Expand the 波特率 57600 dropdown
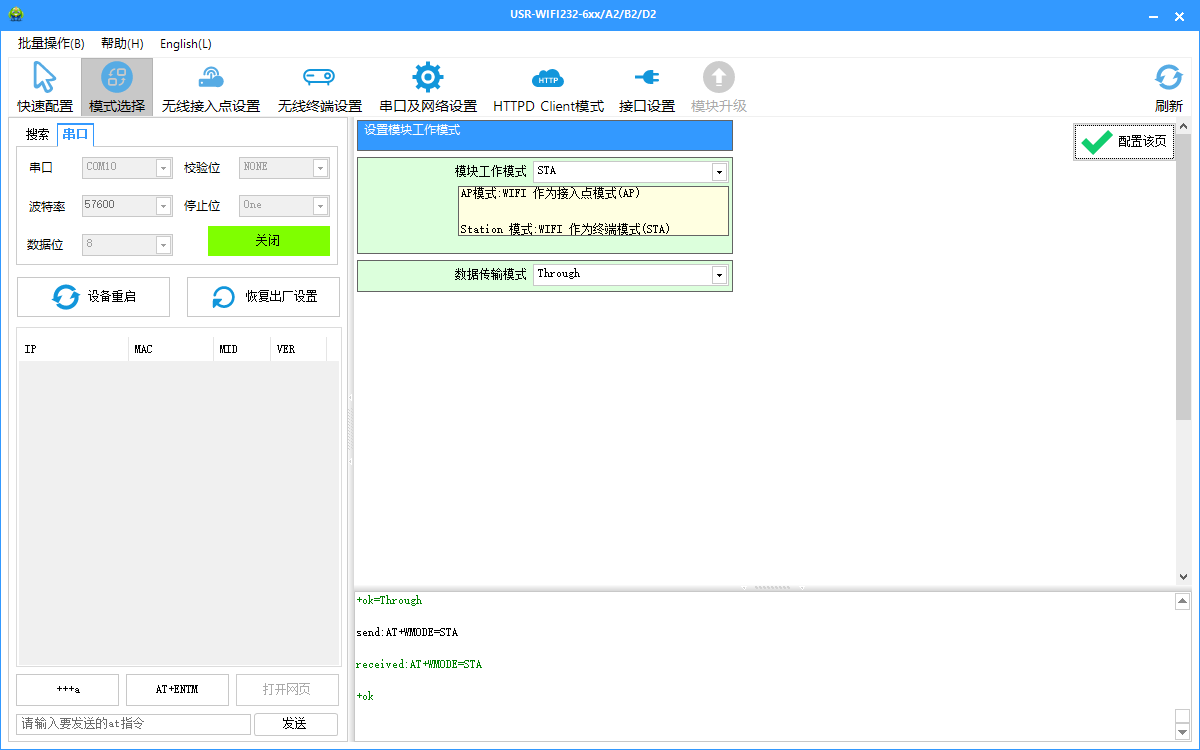 click(164, 206)
